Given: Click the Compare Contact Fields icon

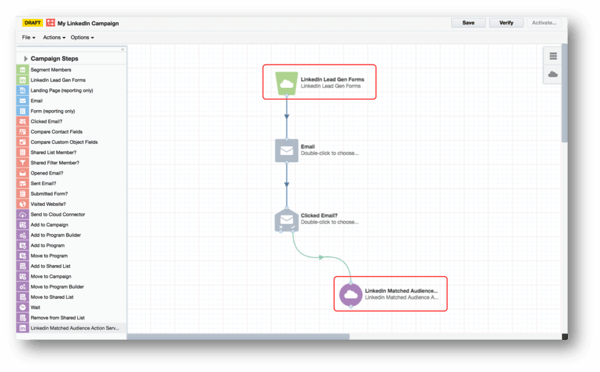Looking at the screenshot, I should point(23,132).
